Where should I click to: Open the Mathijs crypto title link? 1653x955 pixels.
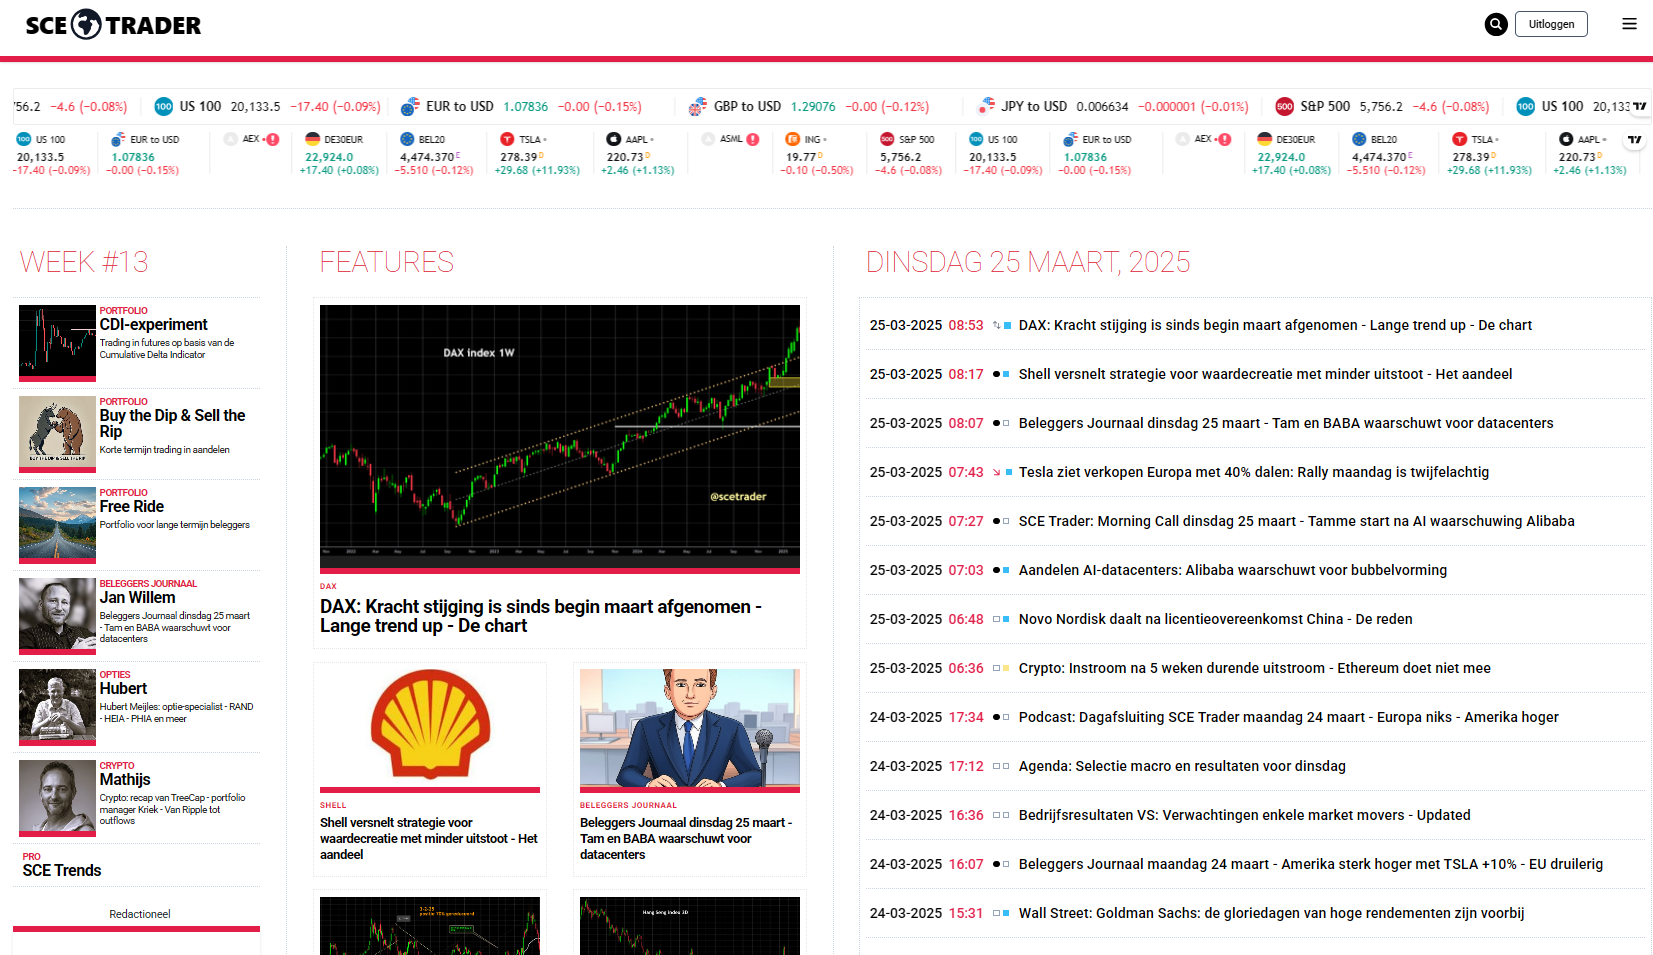click(x=125, y=779)
